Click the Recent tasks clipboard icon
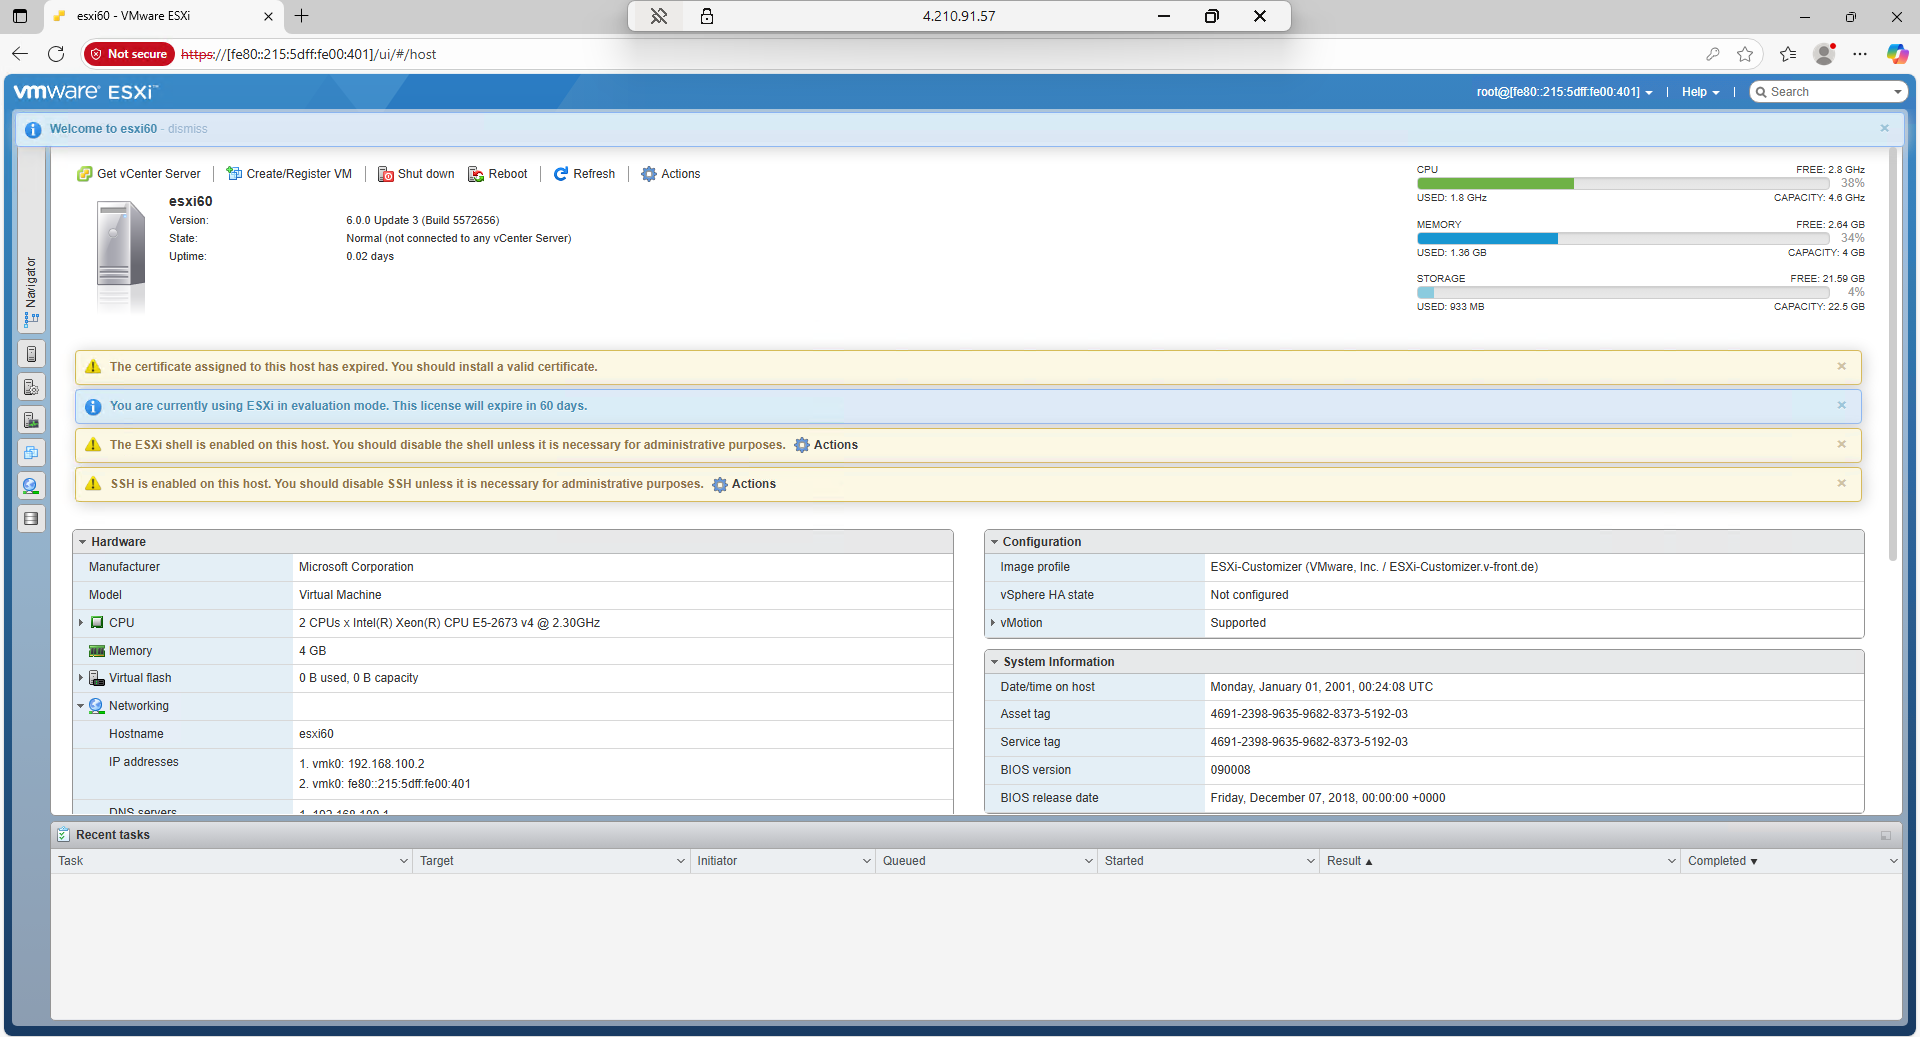Viewport: 1920px width, 1037px height. tap(64, 835)
